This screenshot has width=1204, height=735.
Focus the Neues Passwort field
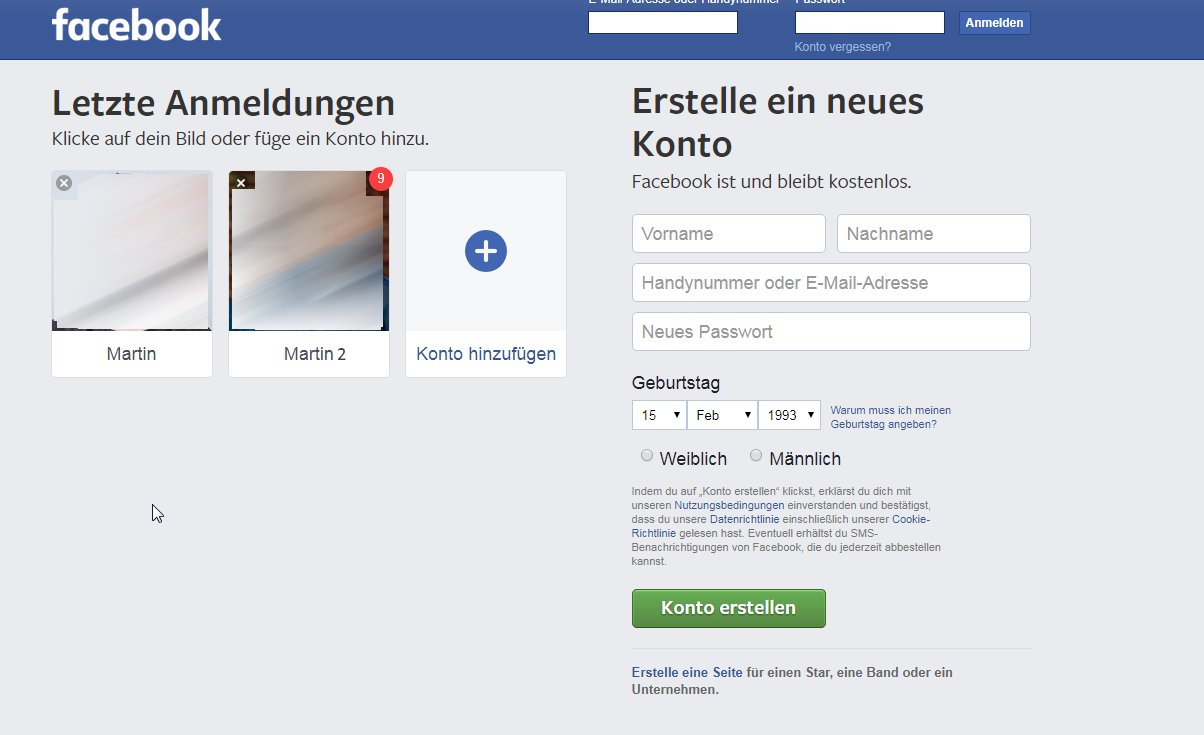click(x=831, y=332)
